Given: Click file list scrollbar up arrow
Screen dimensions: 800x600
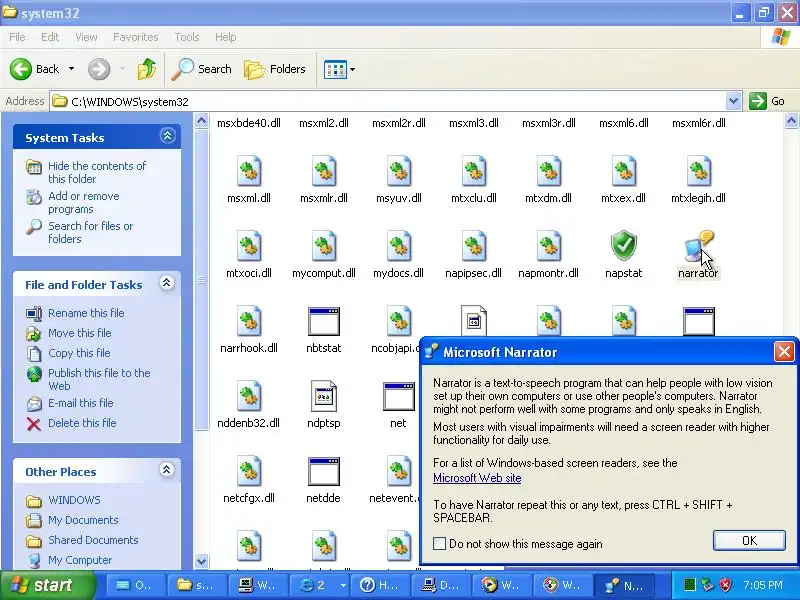Looking at the screenshot, I should coord(791,121).
